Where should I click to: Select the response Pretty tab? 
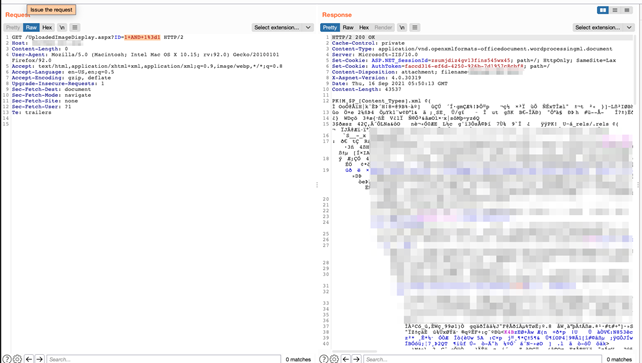pyautogui.click(x=330, y=27)
